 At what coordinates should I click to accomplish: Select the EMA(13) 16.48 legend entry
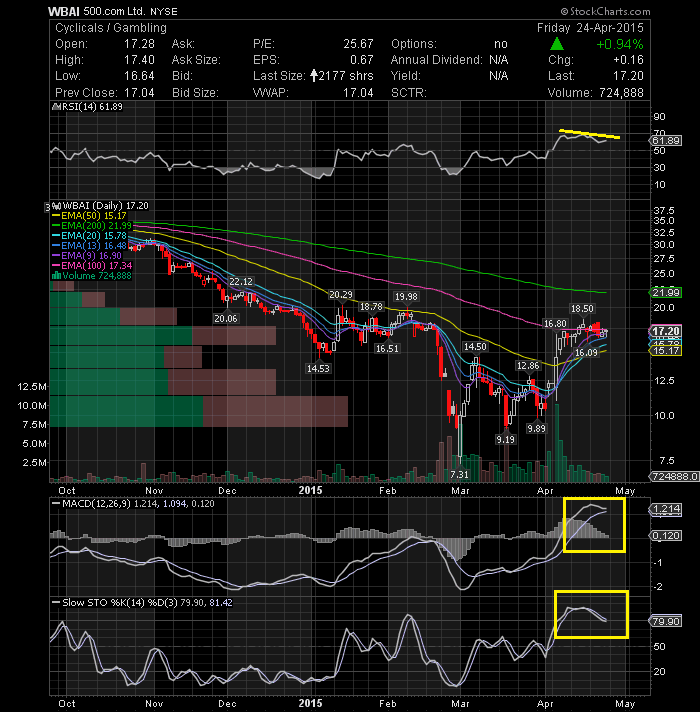click(x=89, y=246)
